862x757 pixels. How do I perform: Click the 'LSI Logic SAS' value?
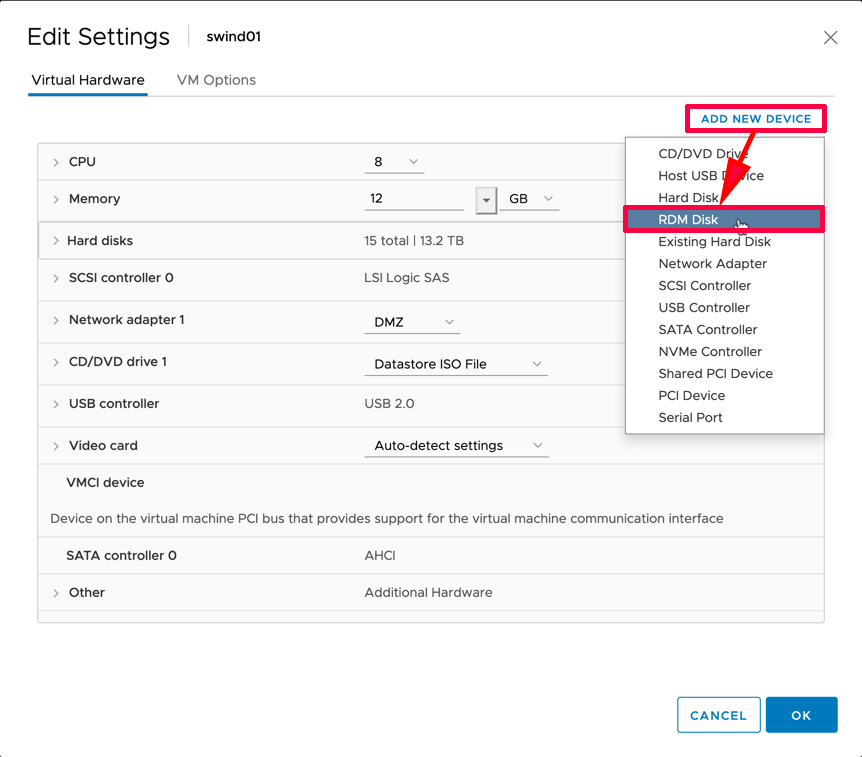(x=407, y=278)
